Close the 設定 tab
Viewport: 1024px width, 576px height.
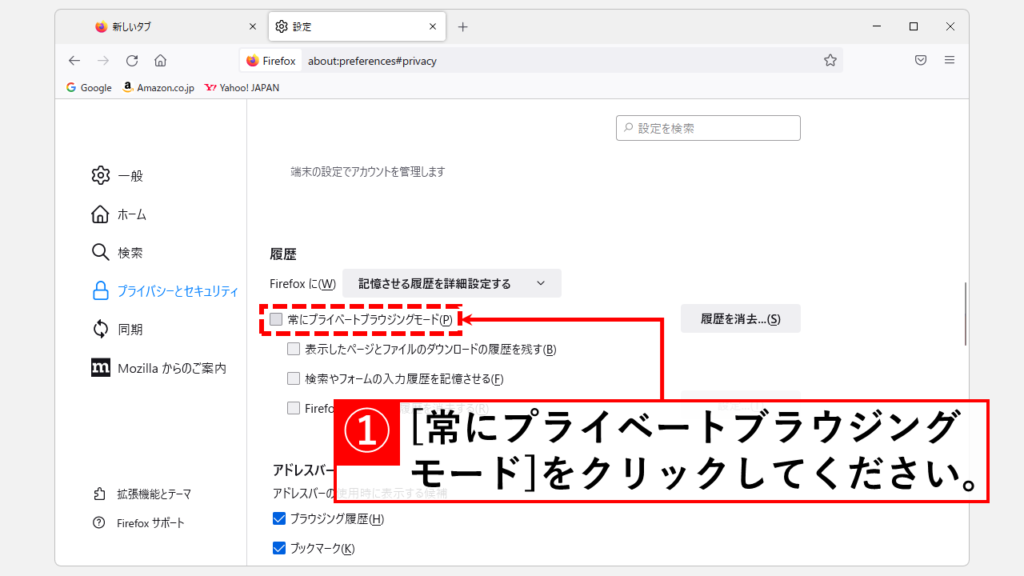433,27
